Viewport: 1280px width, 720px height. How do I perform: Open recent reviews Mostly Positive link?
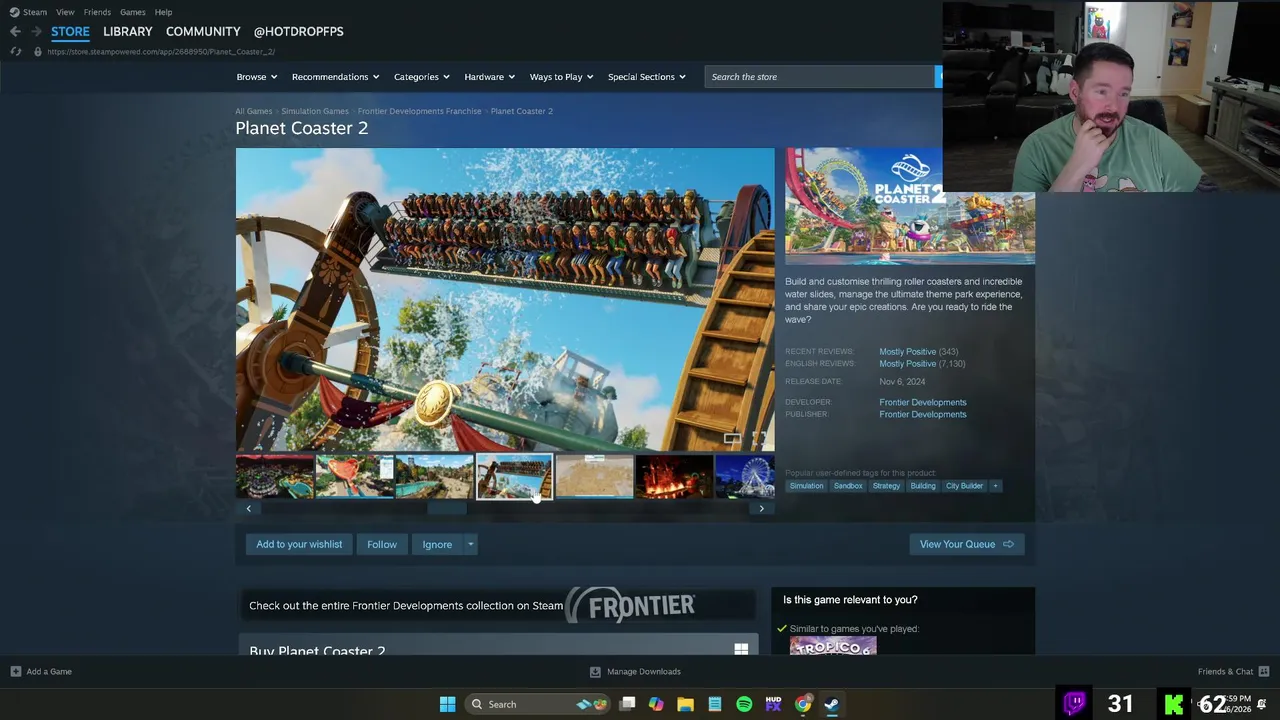(x=907, y=351)
